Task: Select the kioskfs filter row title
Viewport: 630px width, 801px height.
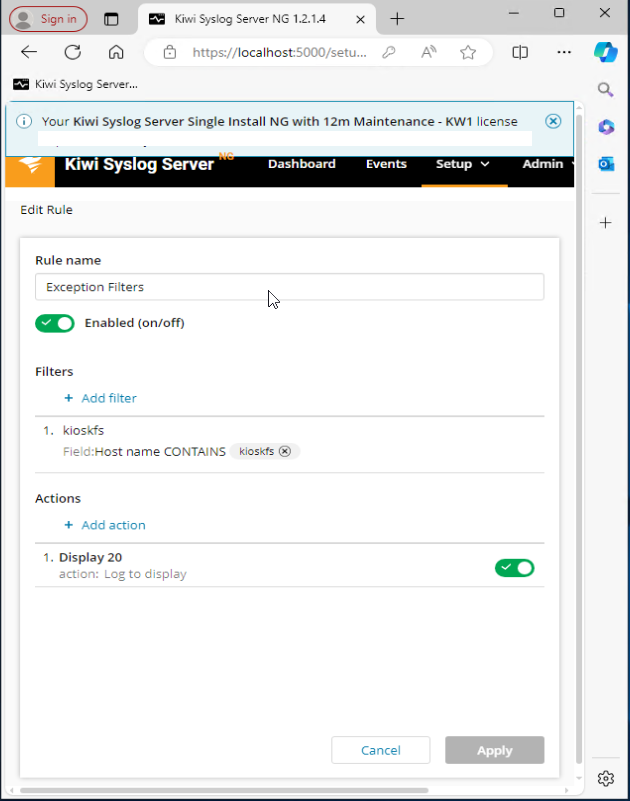Action: 83,430
